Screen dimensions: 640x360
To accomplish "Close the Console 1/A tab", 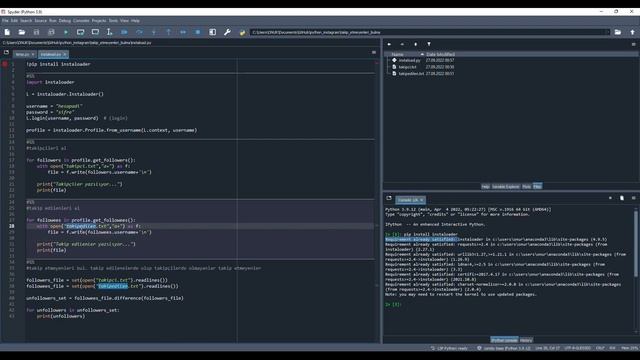I will 422,200.
